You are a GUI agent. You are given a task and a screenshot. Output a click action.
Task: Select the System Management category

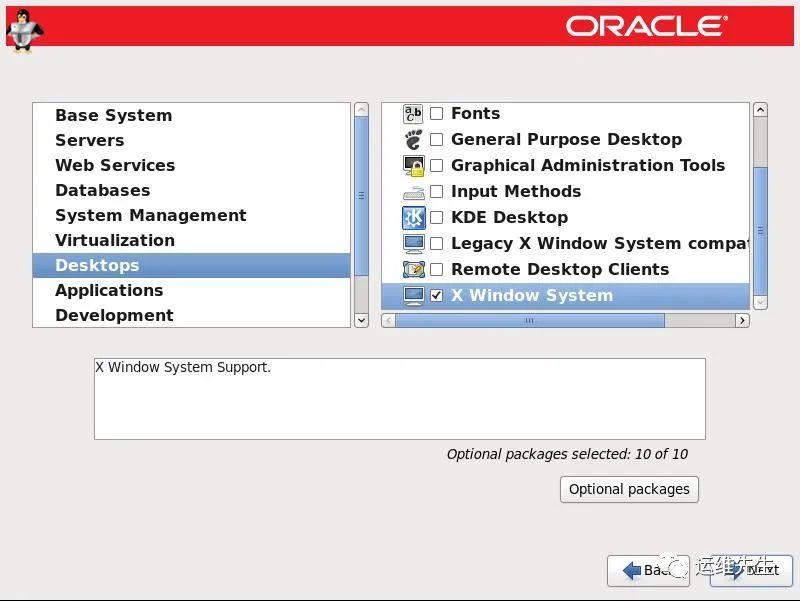(191, 215)
